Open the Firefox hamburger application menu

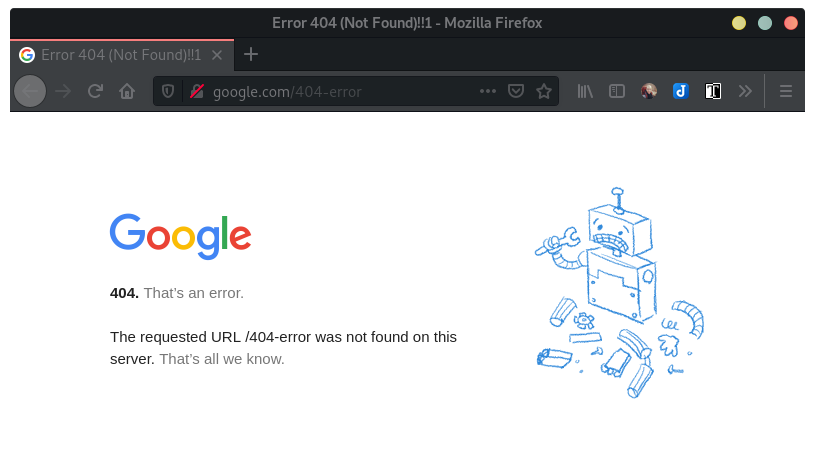point(786,91)
